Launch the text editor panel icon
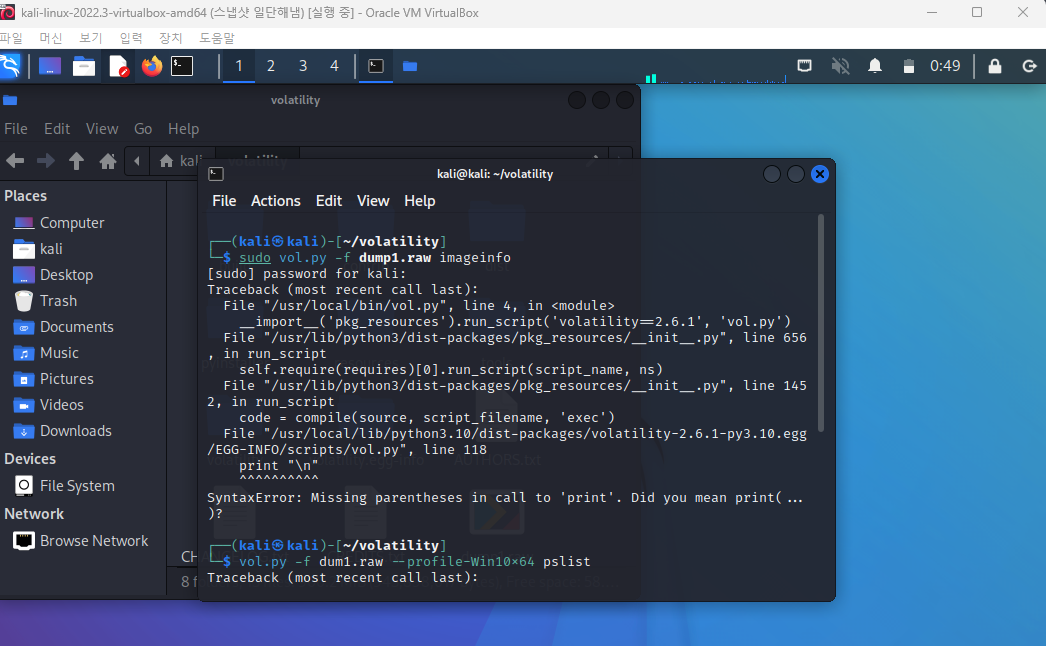Screen dimensions: 1046x646 pyautogui.click(x=118, y=66)
